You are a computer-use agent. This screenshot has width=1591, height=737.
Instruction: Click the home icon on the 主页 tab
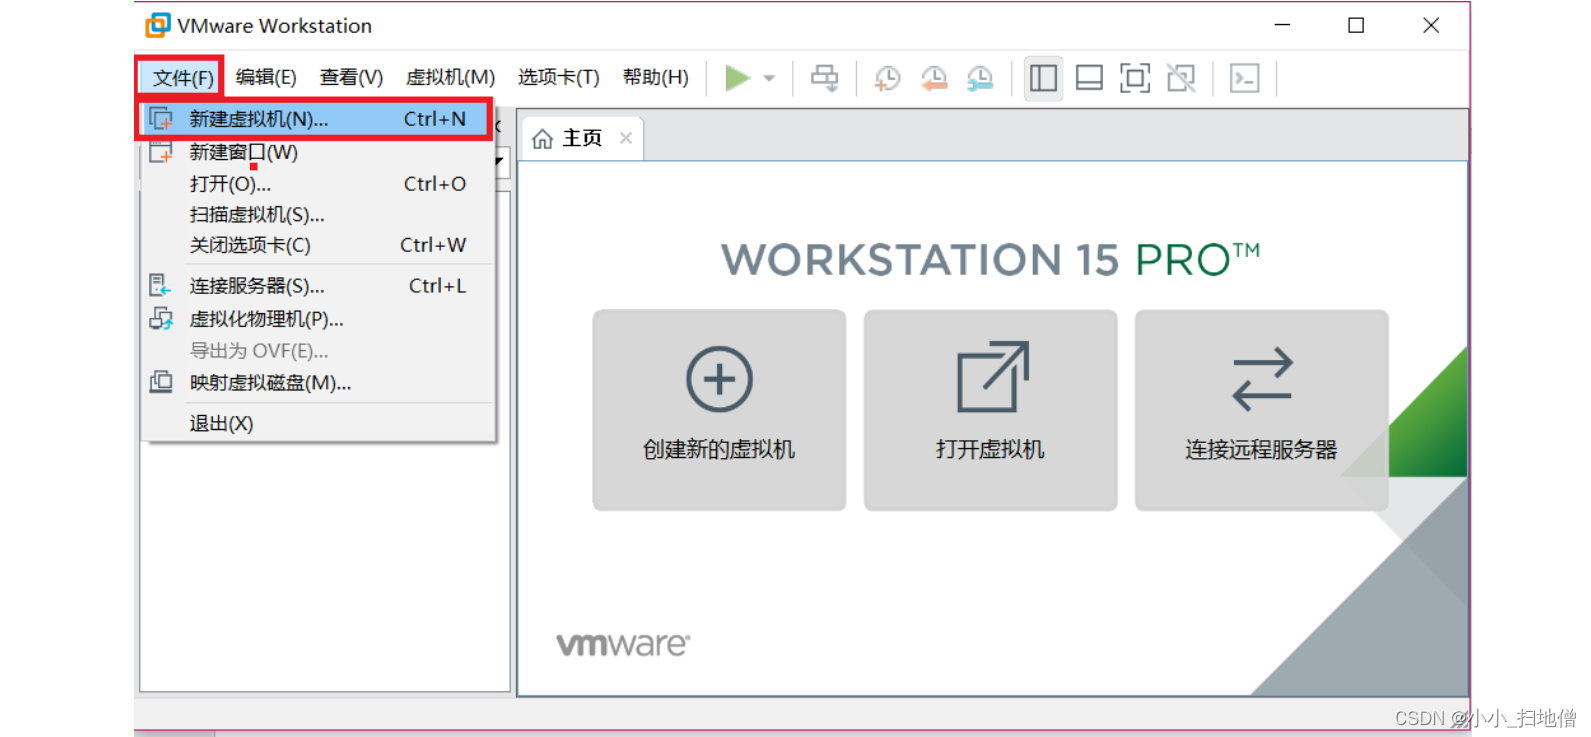click(542, 138)
